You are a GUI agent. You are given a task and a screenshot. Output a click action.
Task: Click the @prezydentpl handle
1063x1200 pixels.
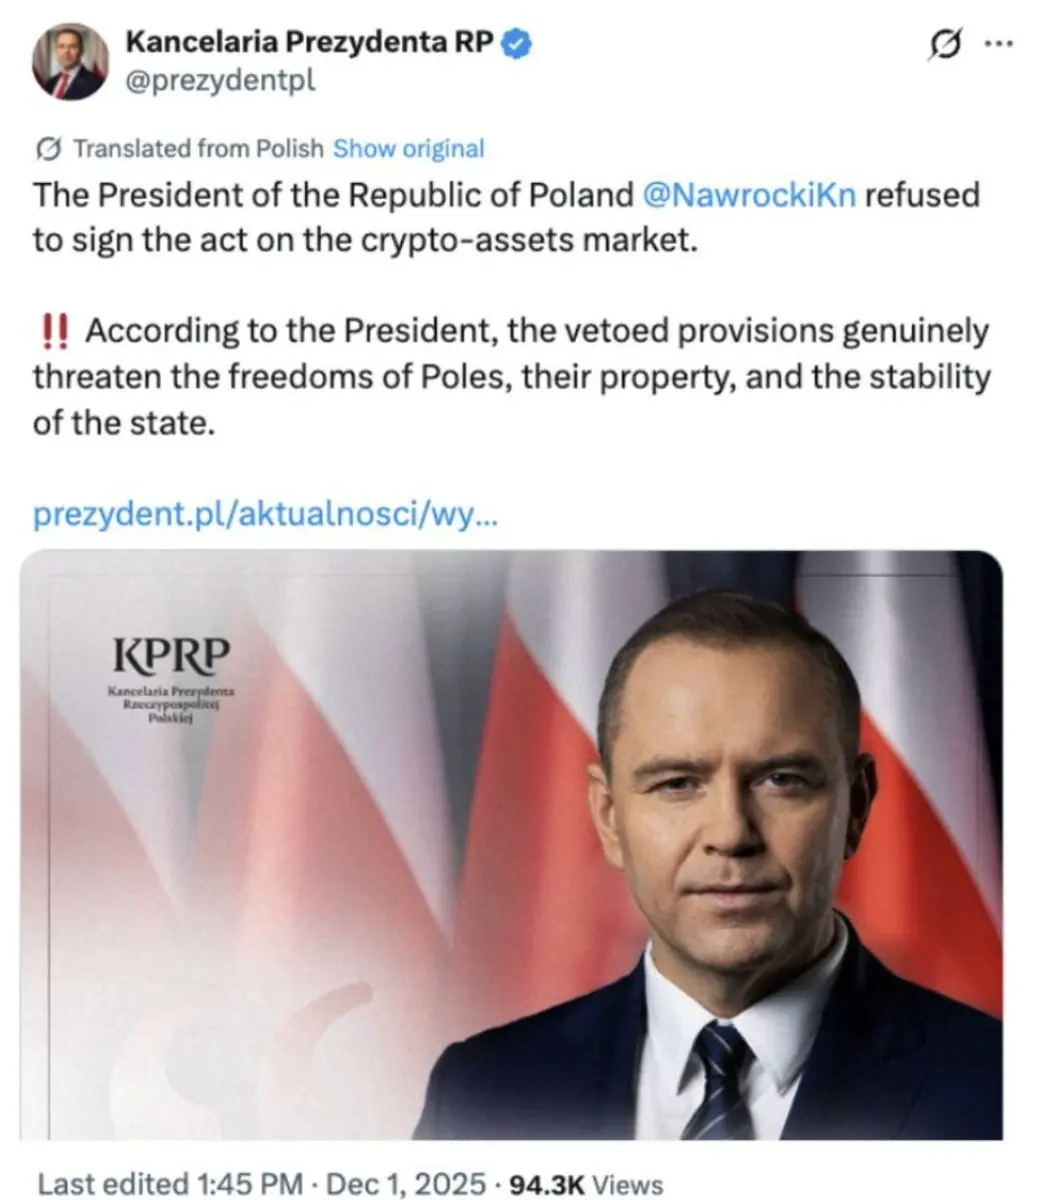click(x=220, y=80)
